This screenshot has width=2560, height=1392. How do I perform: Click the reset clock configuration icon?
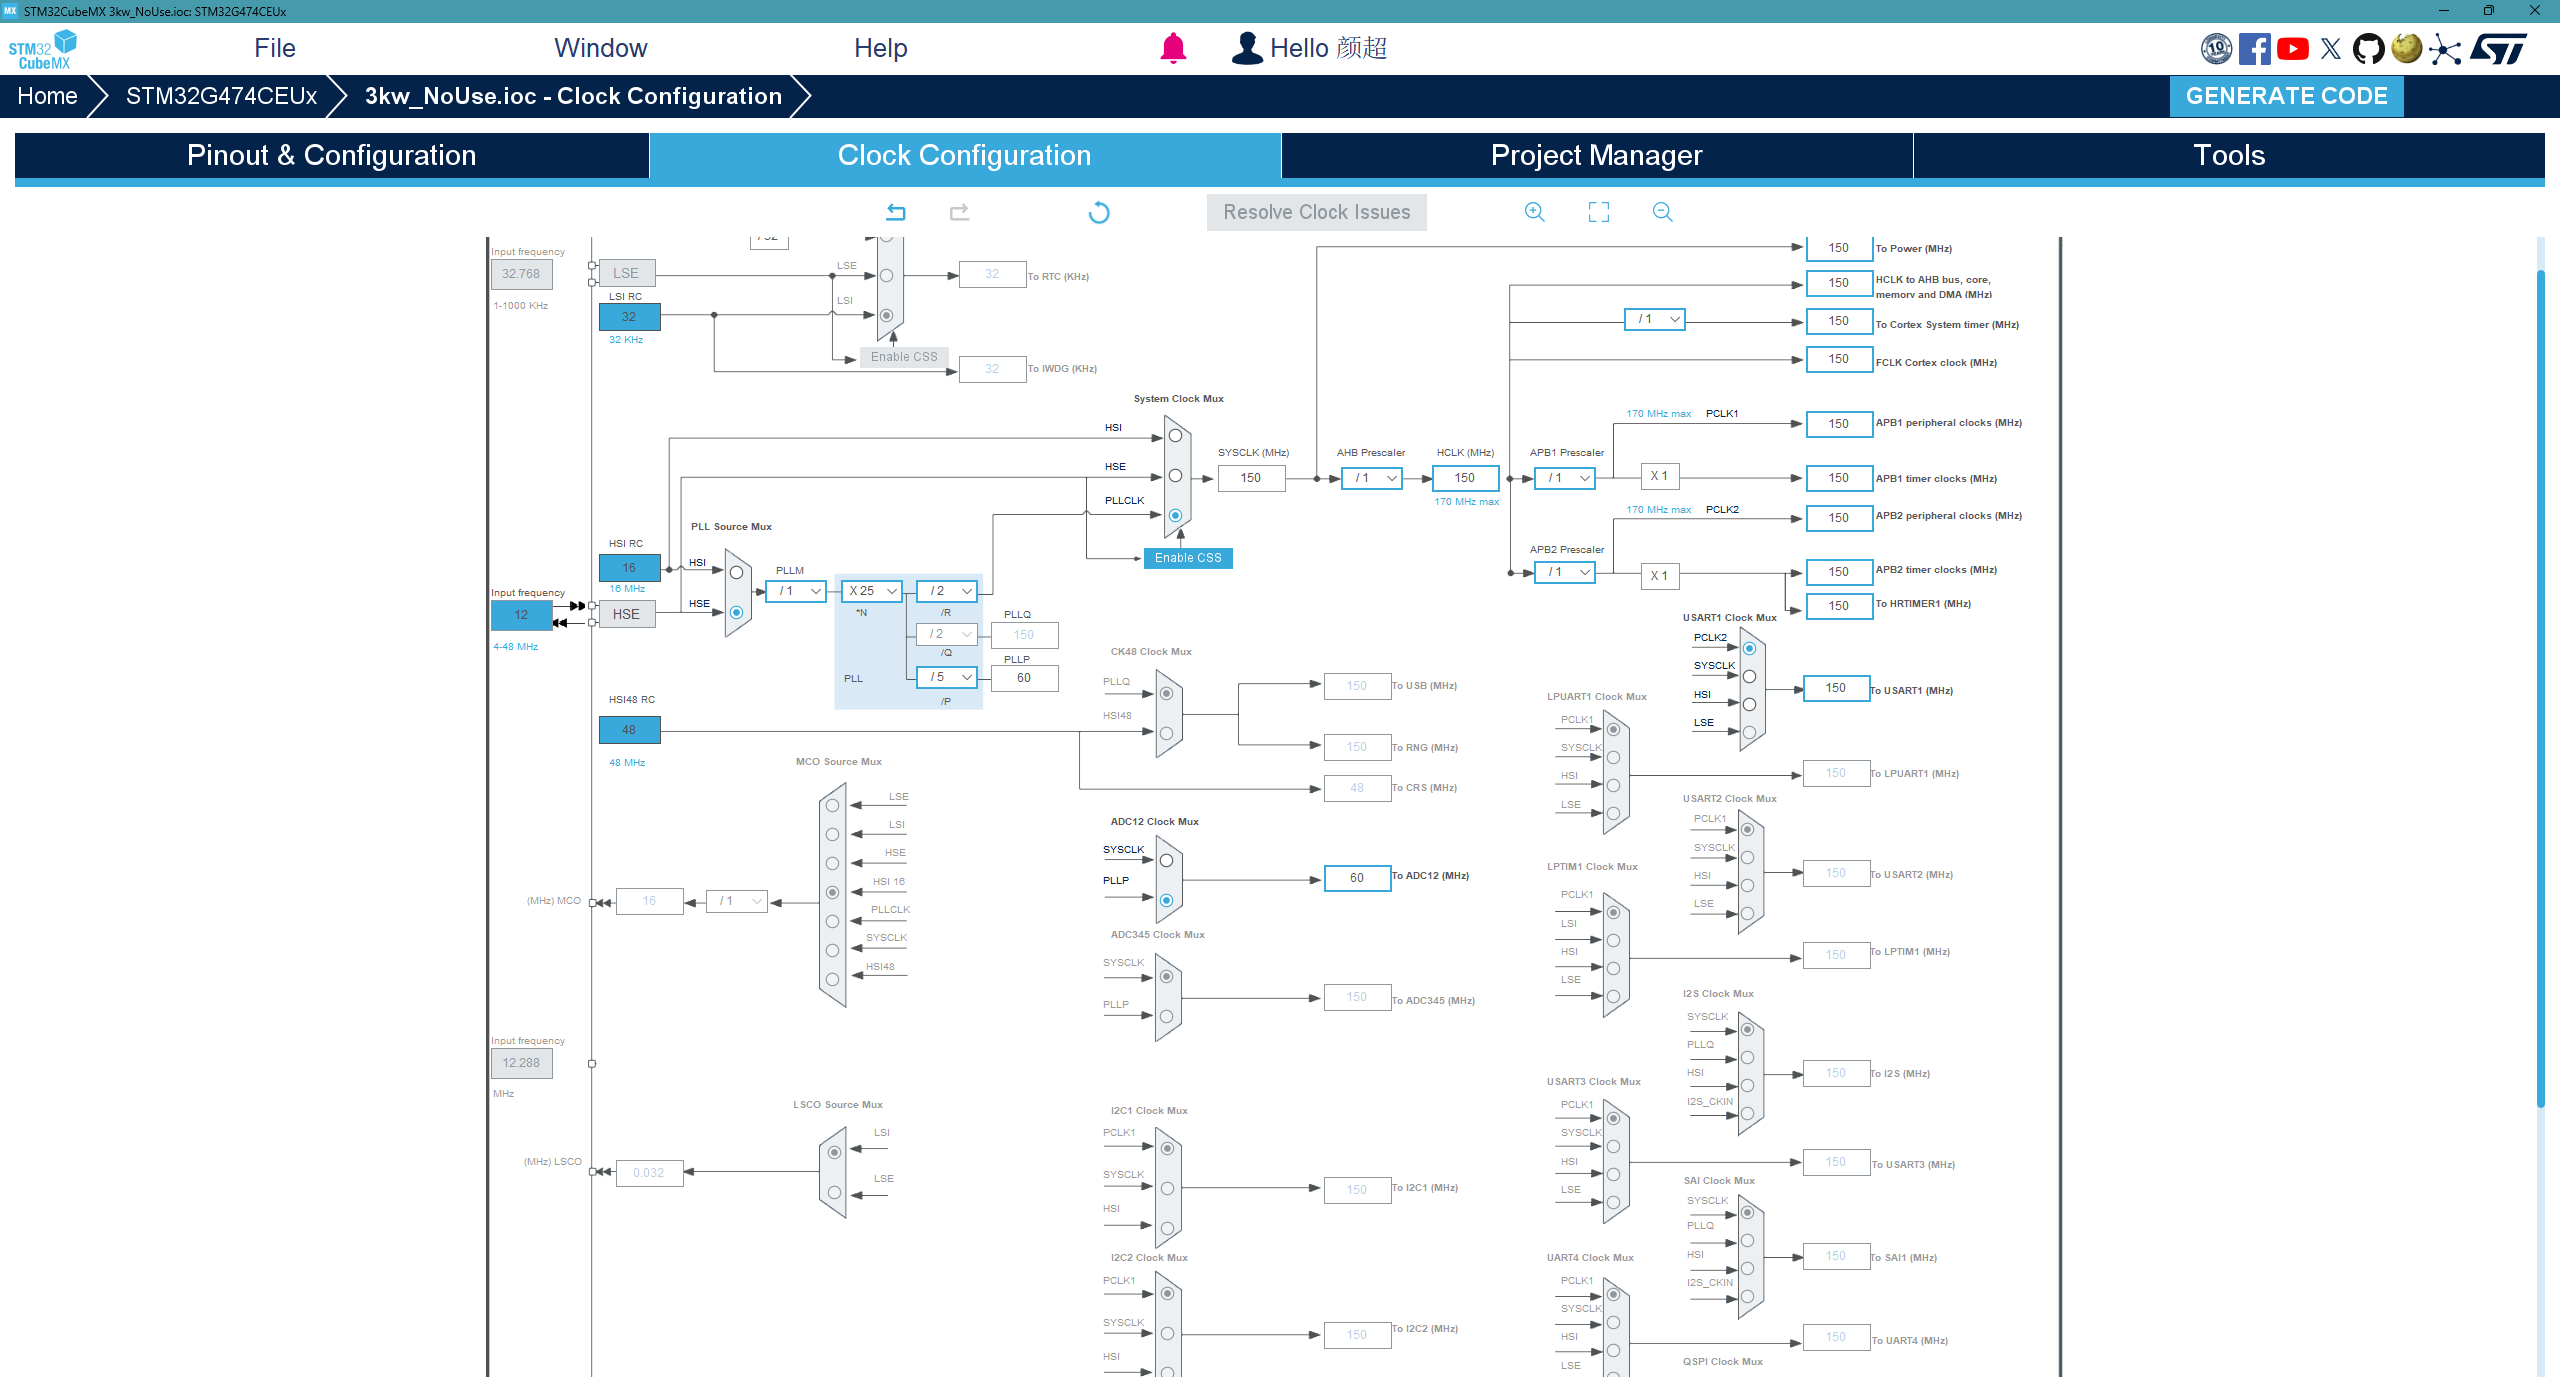click(1098, 212)
